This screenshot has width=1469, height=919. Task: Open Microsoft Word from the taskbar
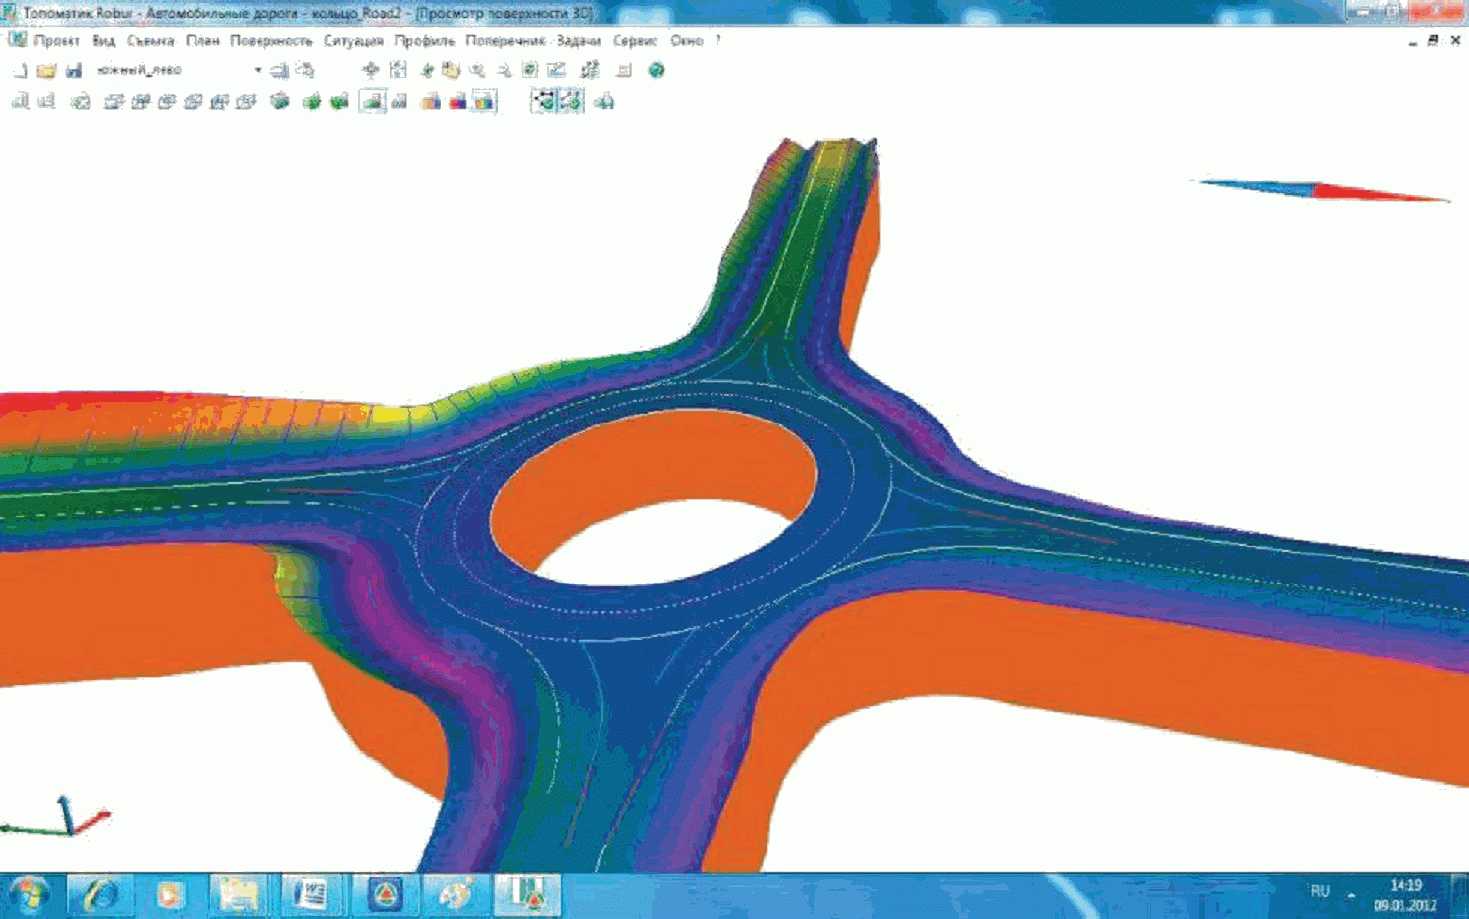tap(310, 894)
